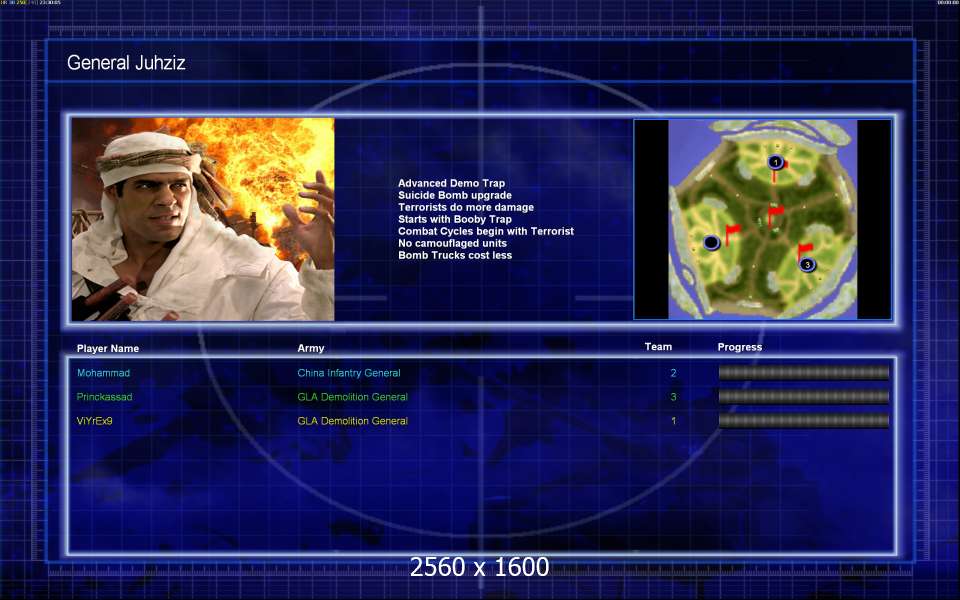
Task: Click the red flag beside marker 3
Action: click(x=804, y=250)
